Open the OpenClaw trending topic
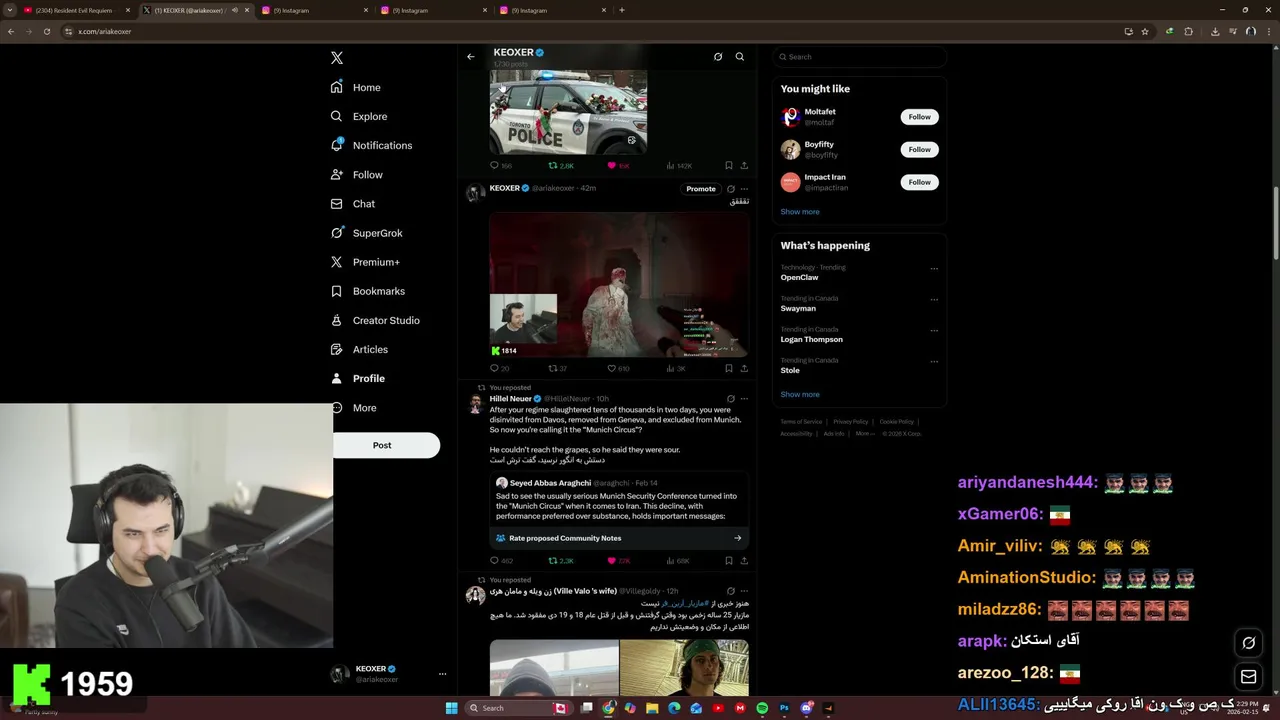 800,277
